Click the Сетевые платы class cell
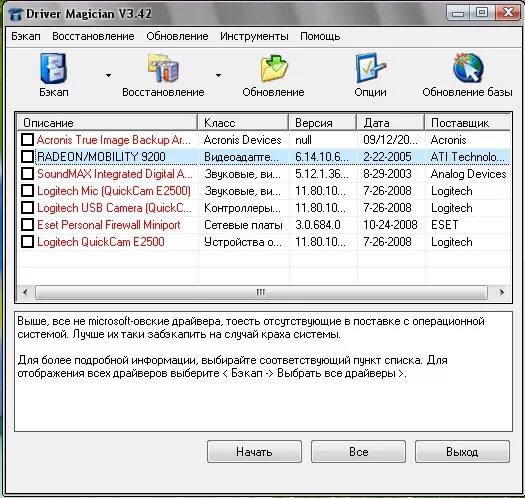Image resolution: width=525 pixels, height=498 pixels. 243,225
